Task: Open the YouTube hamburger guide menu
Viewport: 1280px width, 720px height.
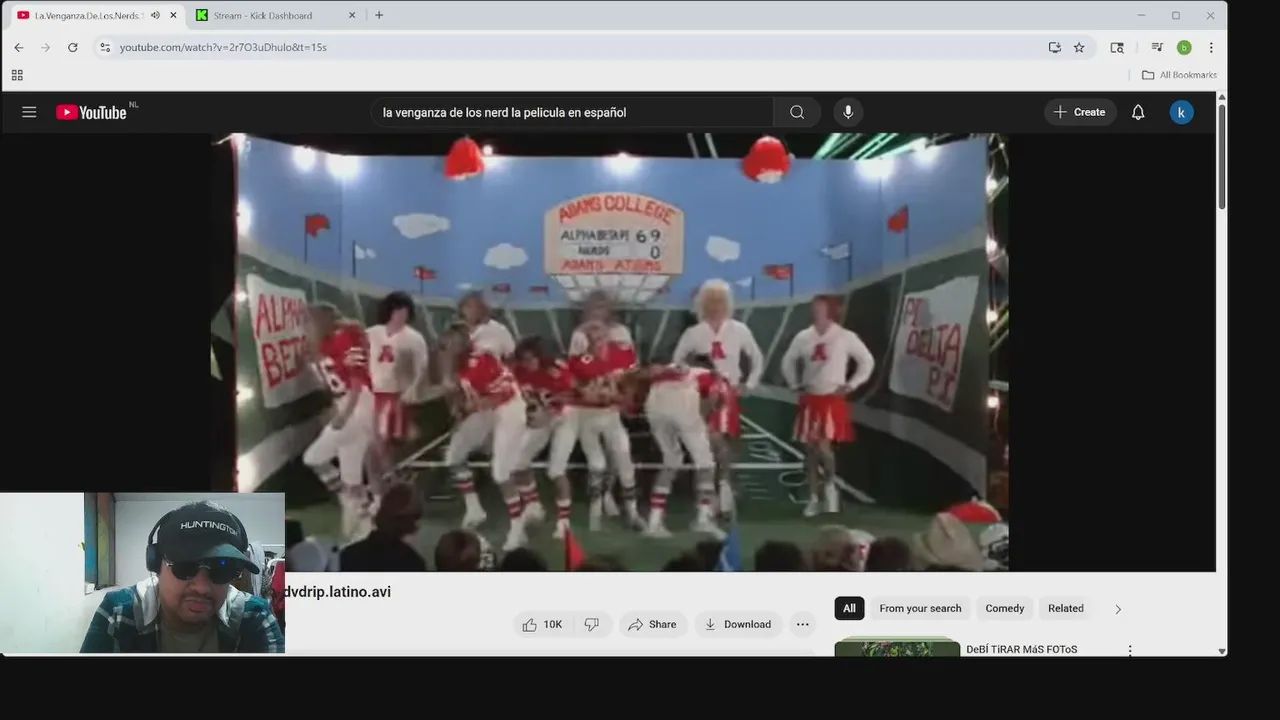Action: tap(29, 112)
